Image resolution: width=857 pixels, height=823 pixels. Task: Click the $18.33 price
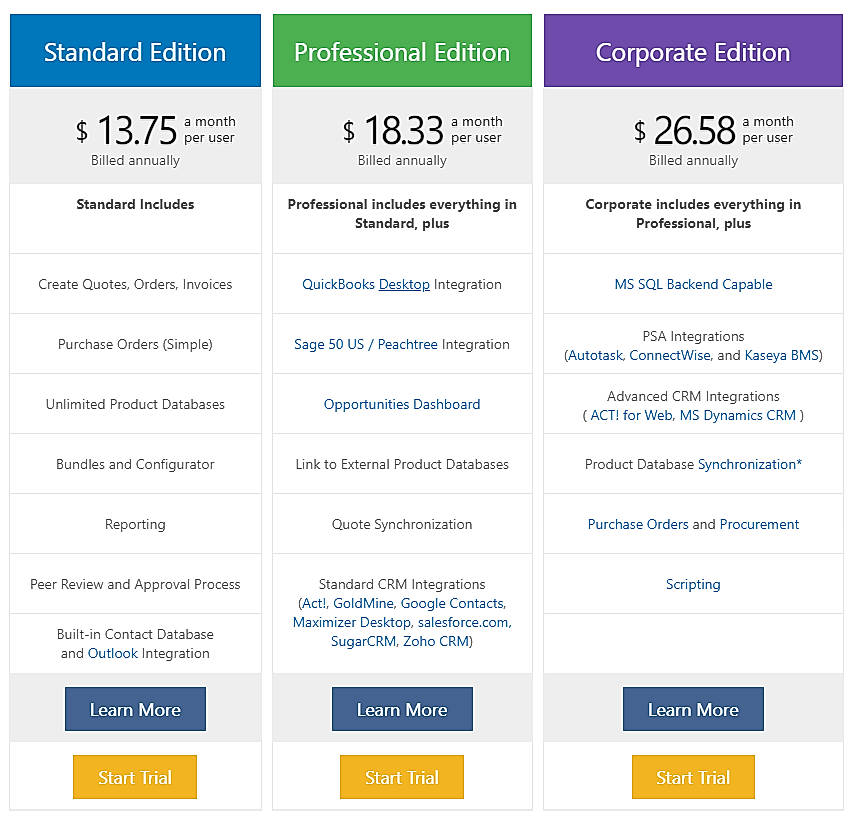[393, 130]
